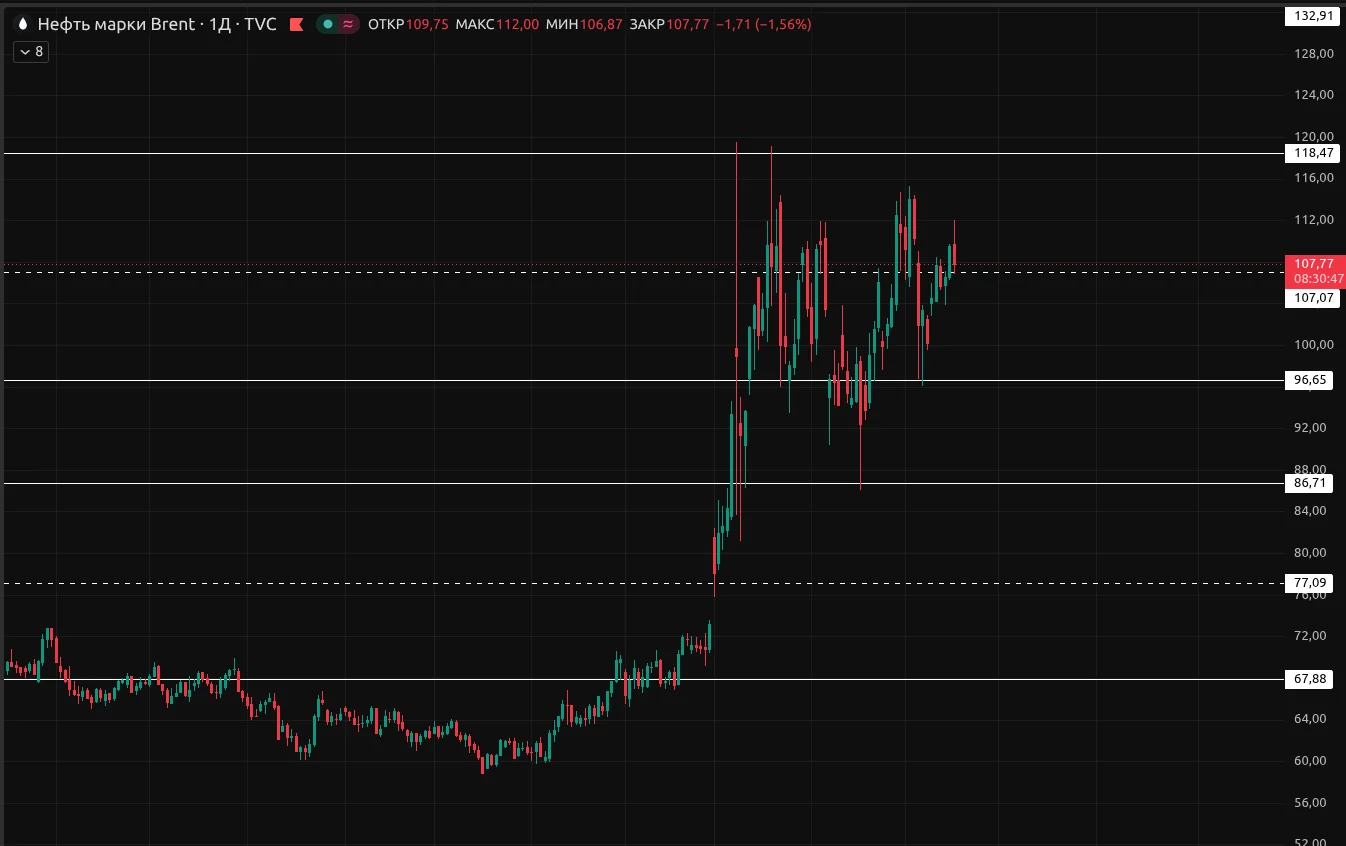
Task: Click the 72,00 tick on the price scale
Action: tap(1310, 635)
